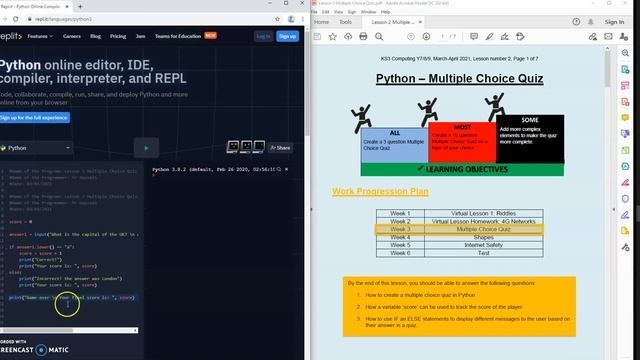640x360 pixels.
Task: Open the Sign menu in Acrobat Reader
Action: 352,12
